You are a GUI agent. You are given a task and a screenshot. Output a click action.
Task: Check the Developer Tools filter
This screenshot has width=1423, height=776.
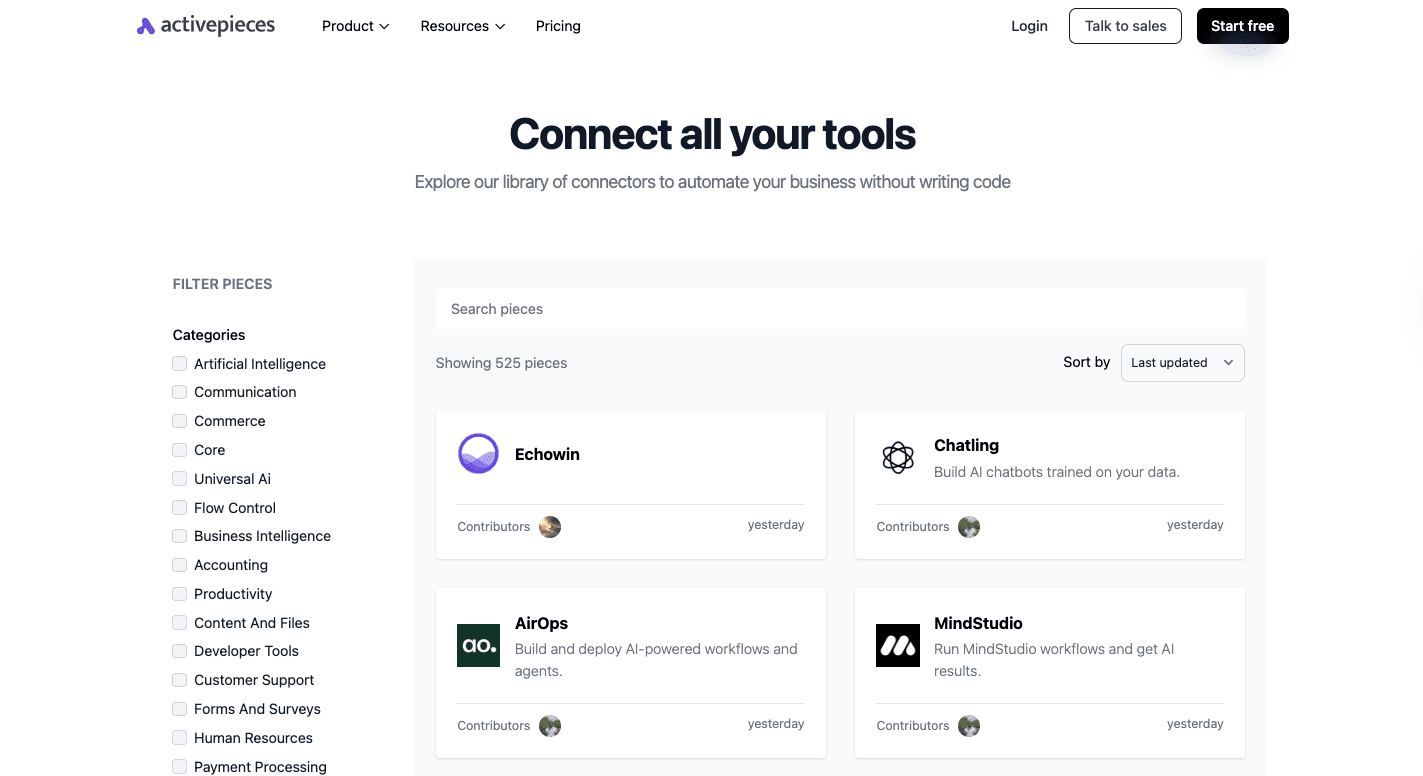coord(179,651)
